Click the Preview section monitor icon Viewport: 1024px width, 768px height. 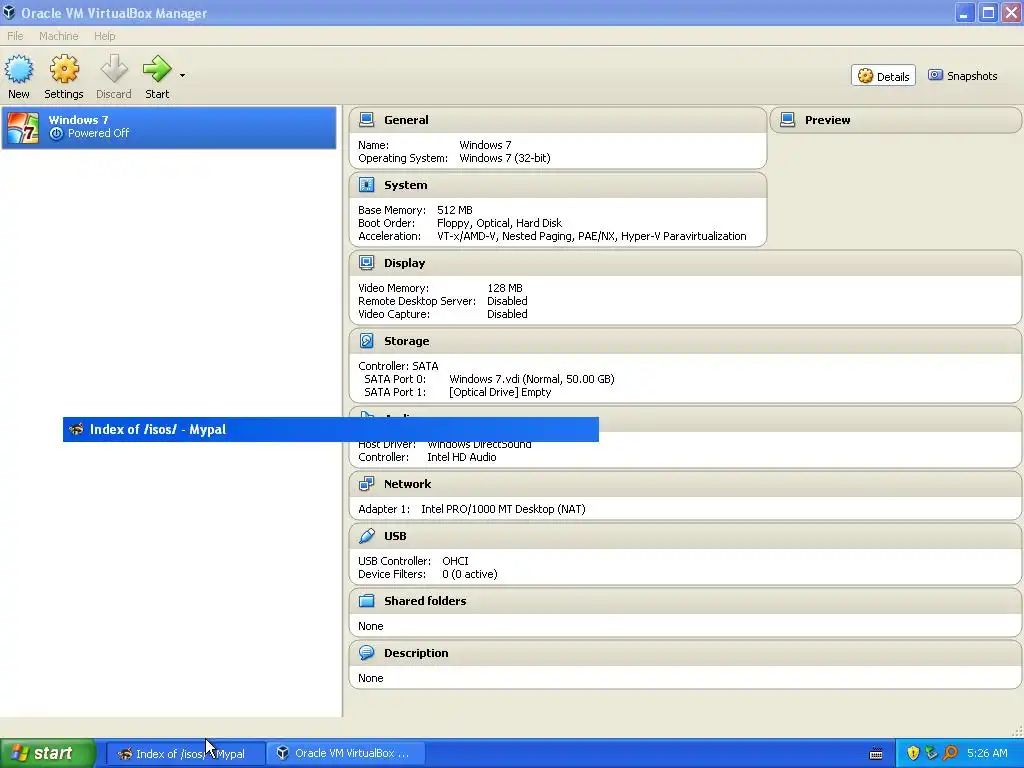point(788,120)
